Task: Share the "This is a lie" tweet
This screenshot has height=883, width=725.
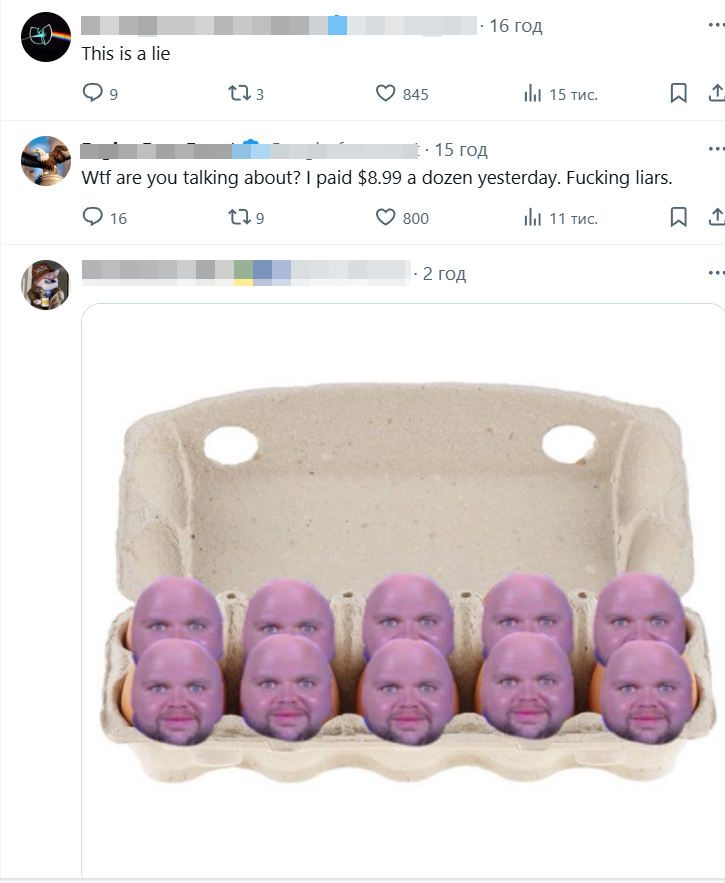Action: pos(717,93)
